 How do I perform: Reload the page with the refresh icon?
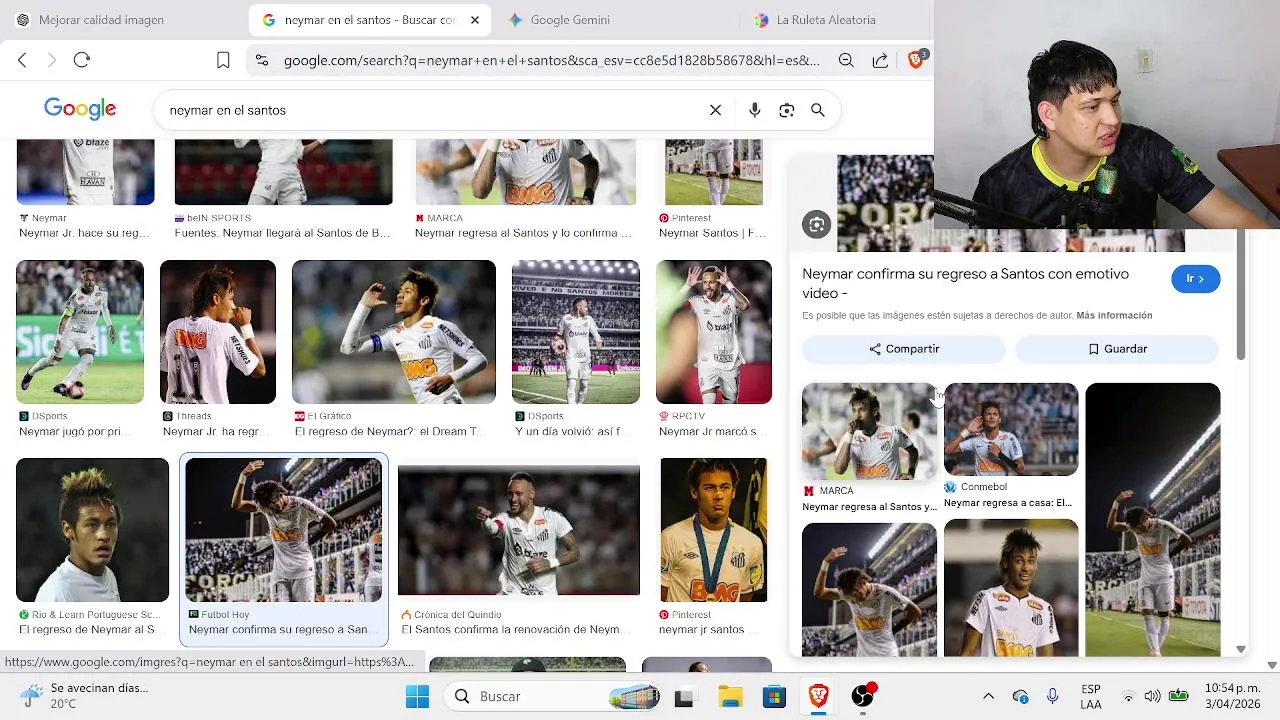tap(82, 60)
